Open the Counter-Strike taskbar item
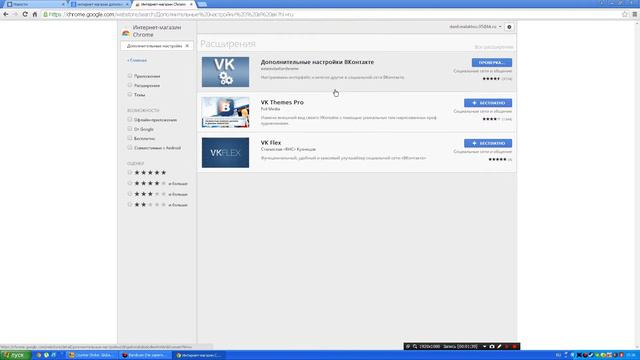This screenshot has width=640, height=360. point(91,355)
